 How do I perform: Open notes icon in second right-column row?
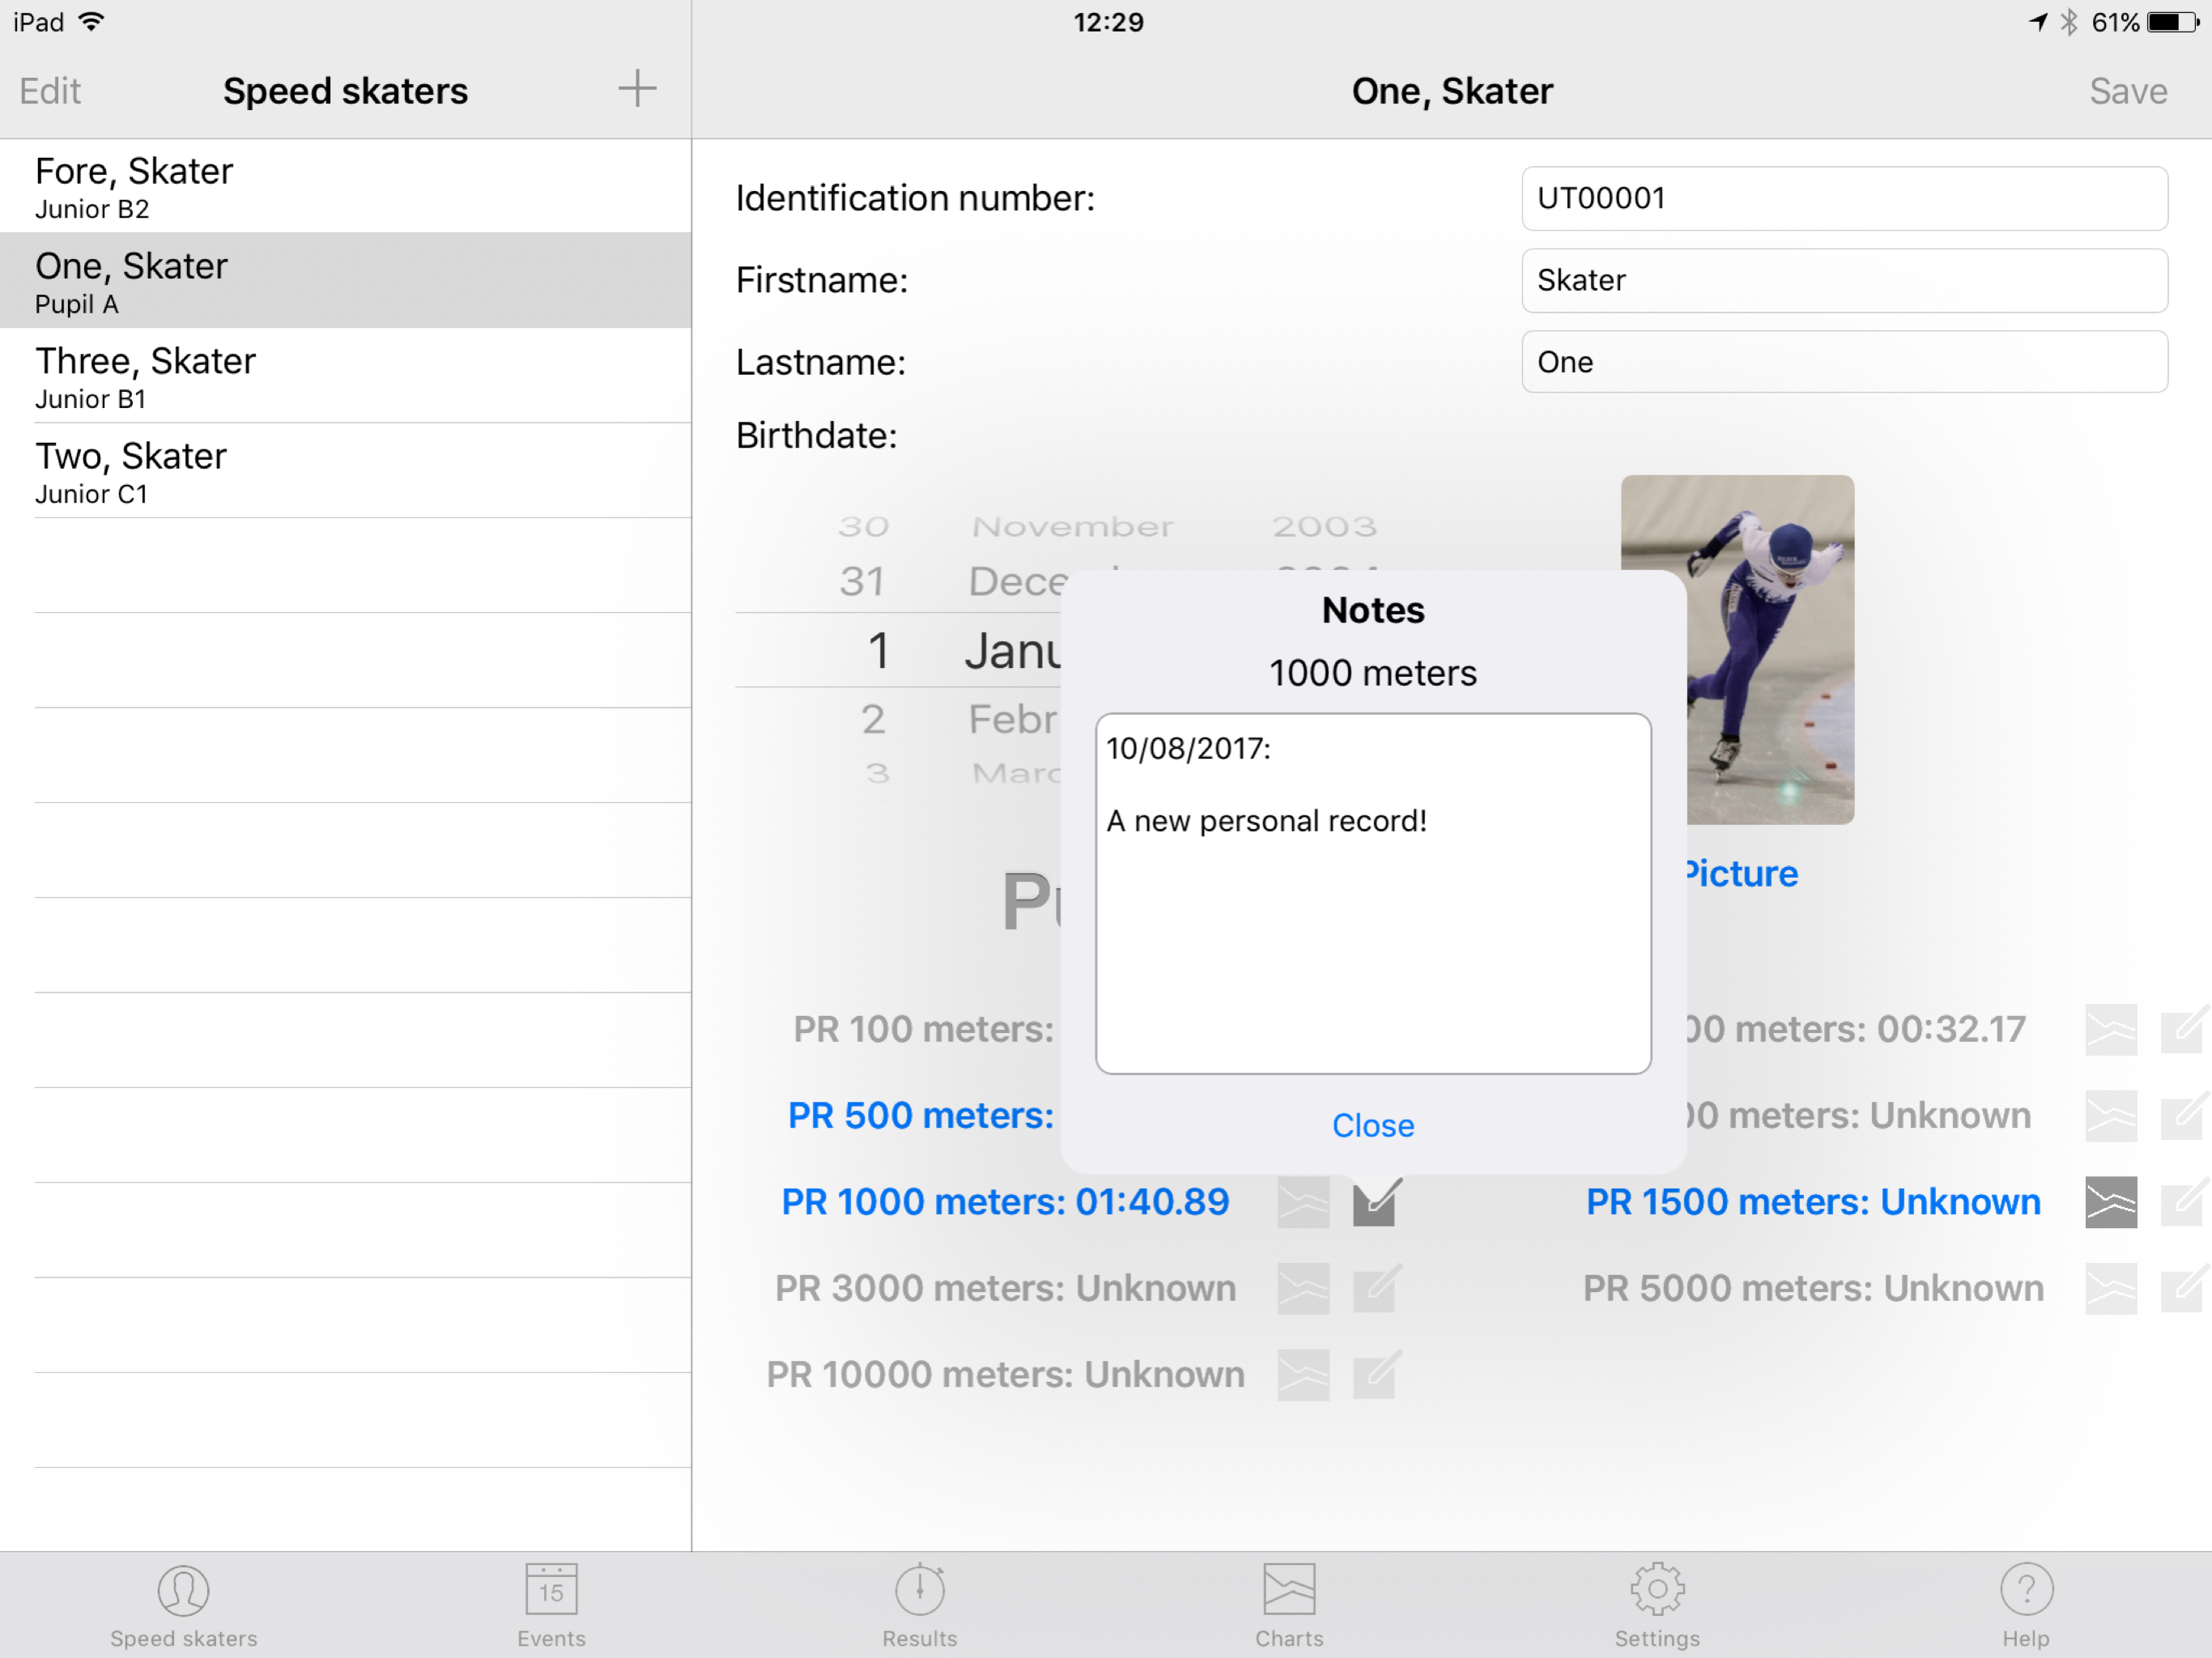[x=2185, y=1116]
